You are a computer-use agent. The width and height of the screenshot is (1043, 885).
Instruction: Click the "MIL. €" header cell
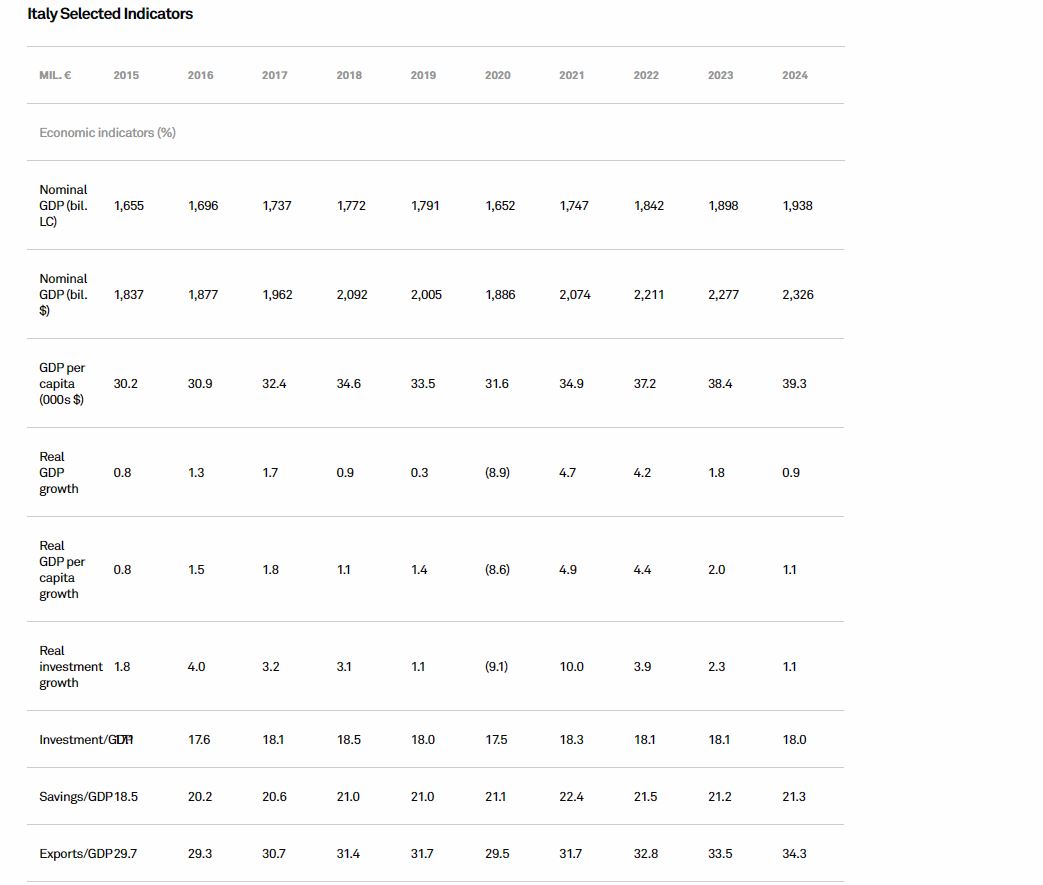pos(55,75)
